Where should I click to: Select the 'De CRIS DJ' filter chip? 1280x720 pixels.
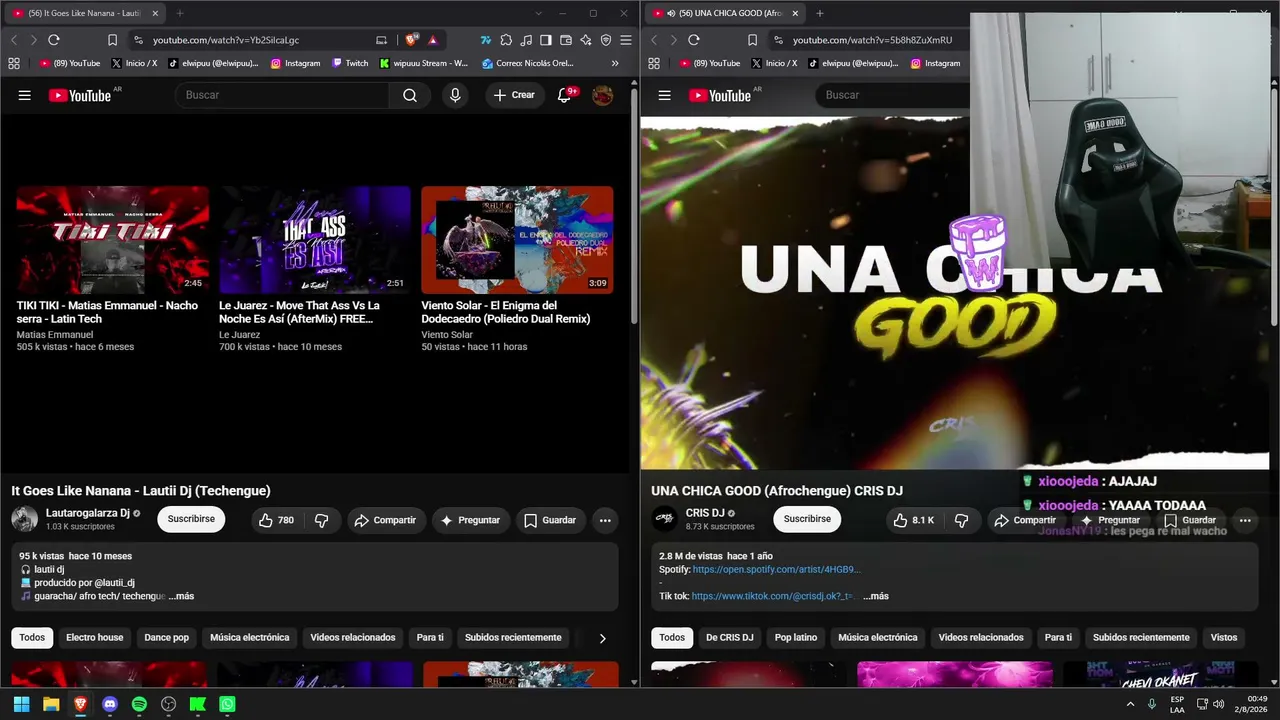730,638
